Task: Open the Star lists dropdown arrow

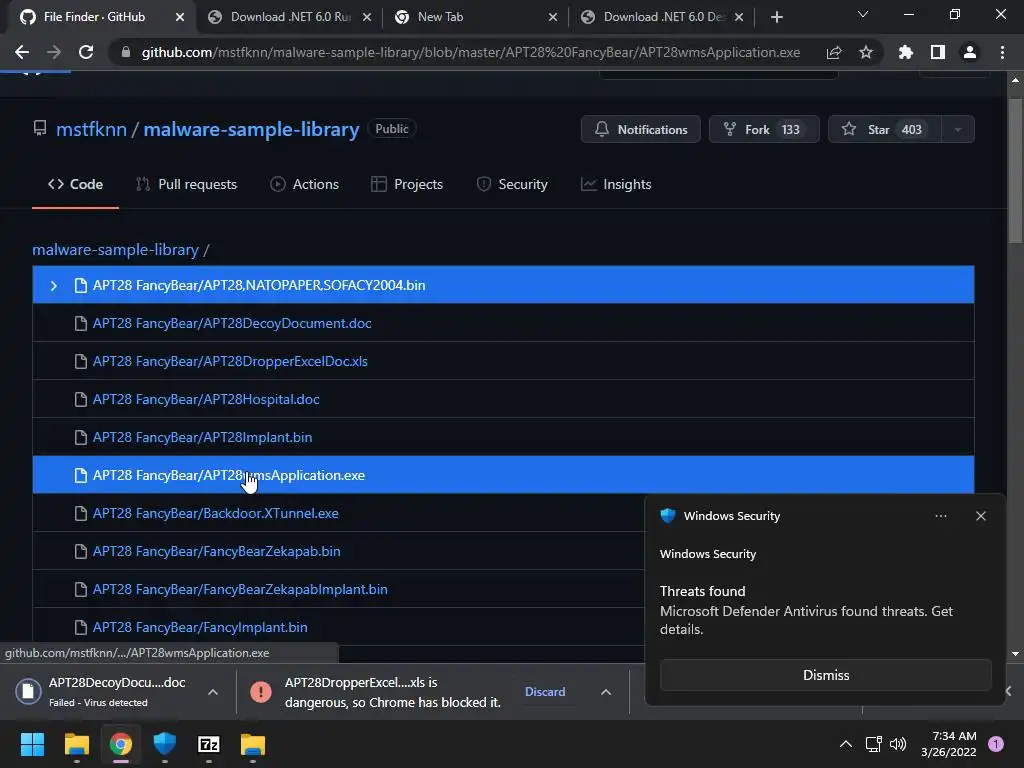Action: pos(958,129)
